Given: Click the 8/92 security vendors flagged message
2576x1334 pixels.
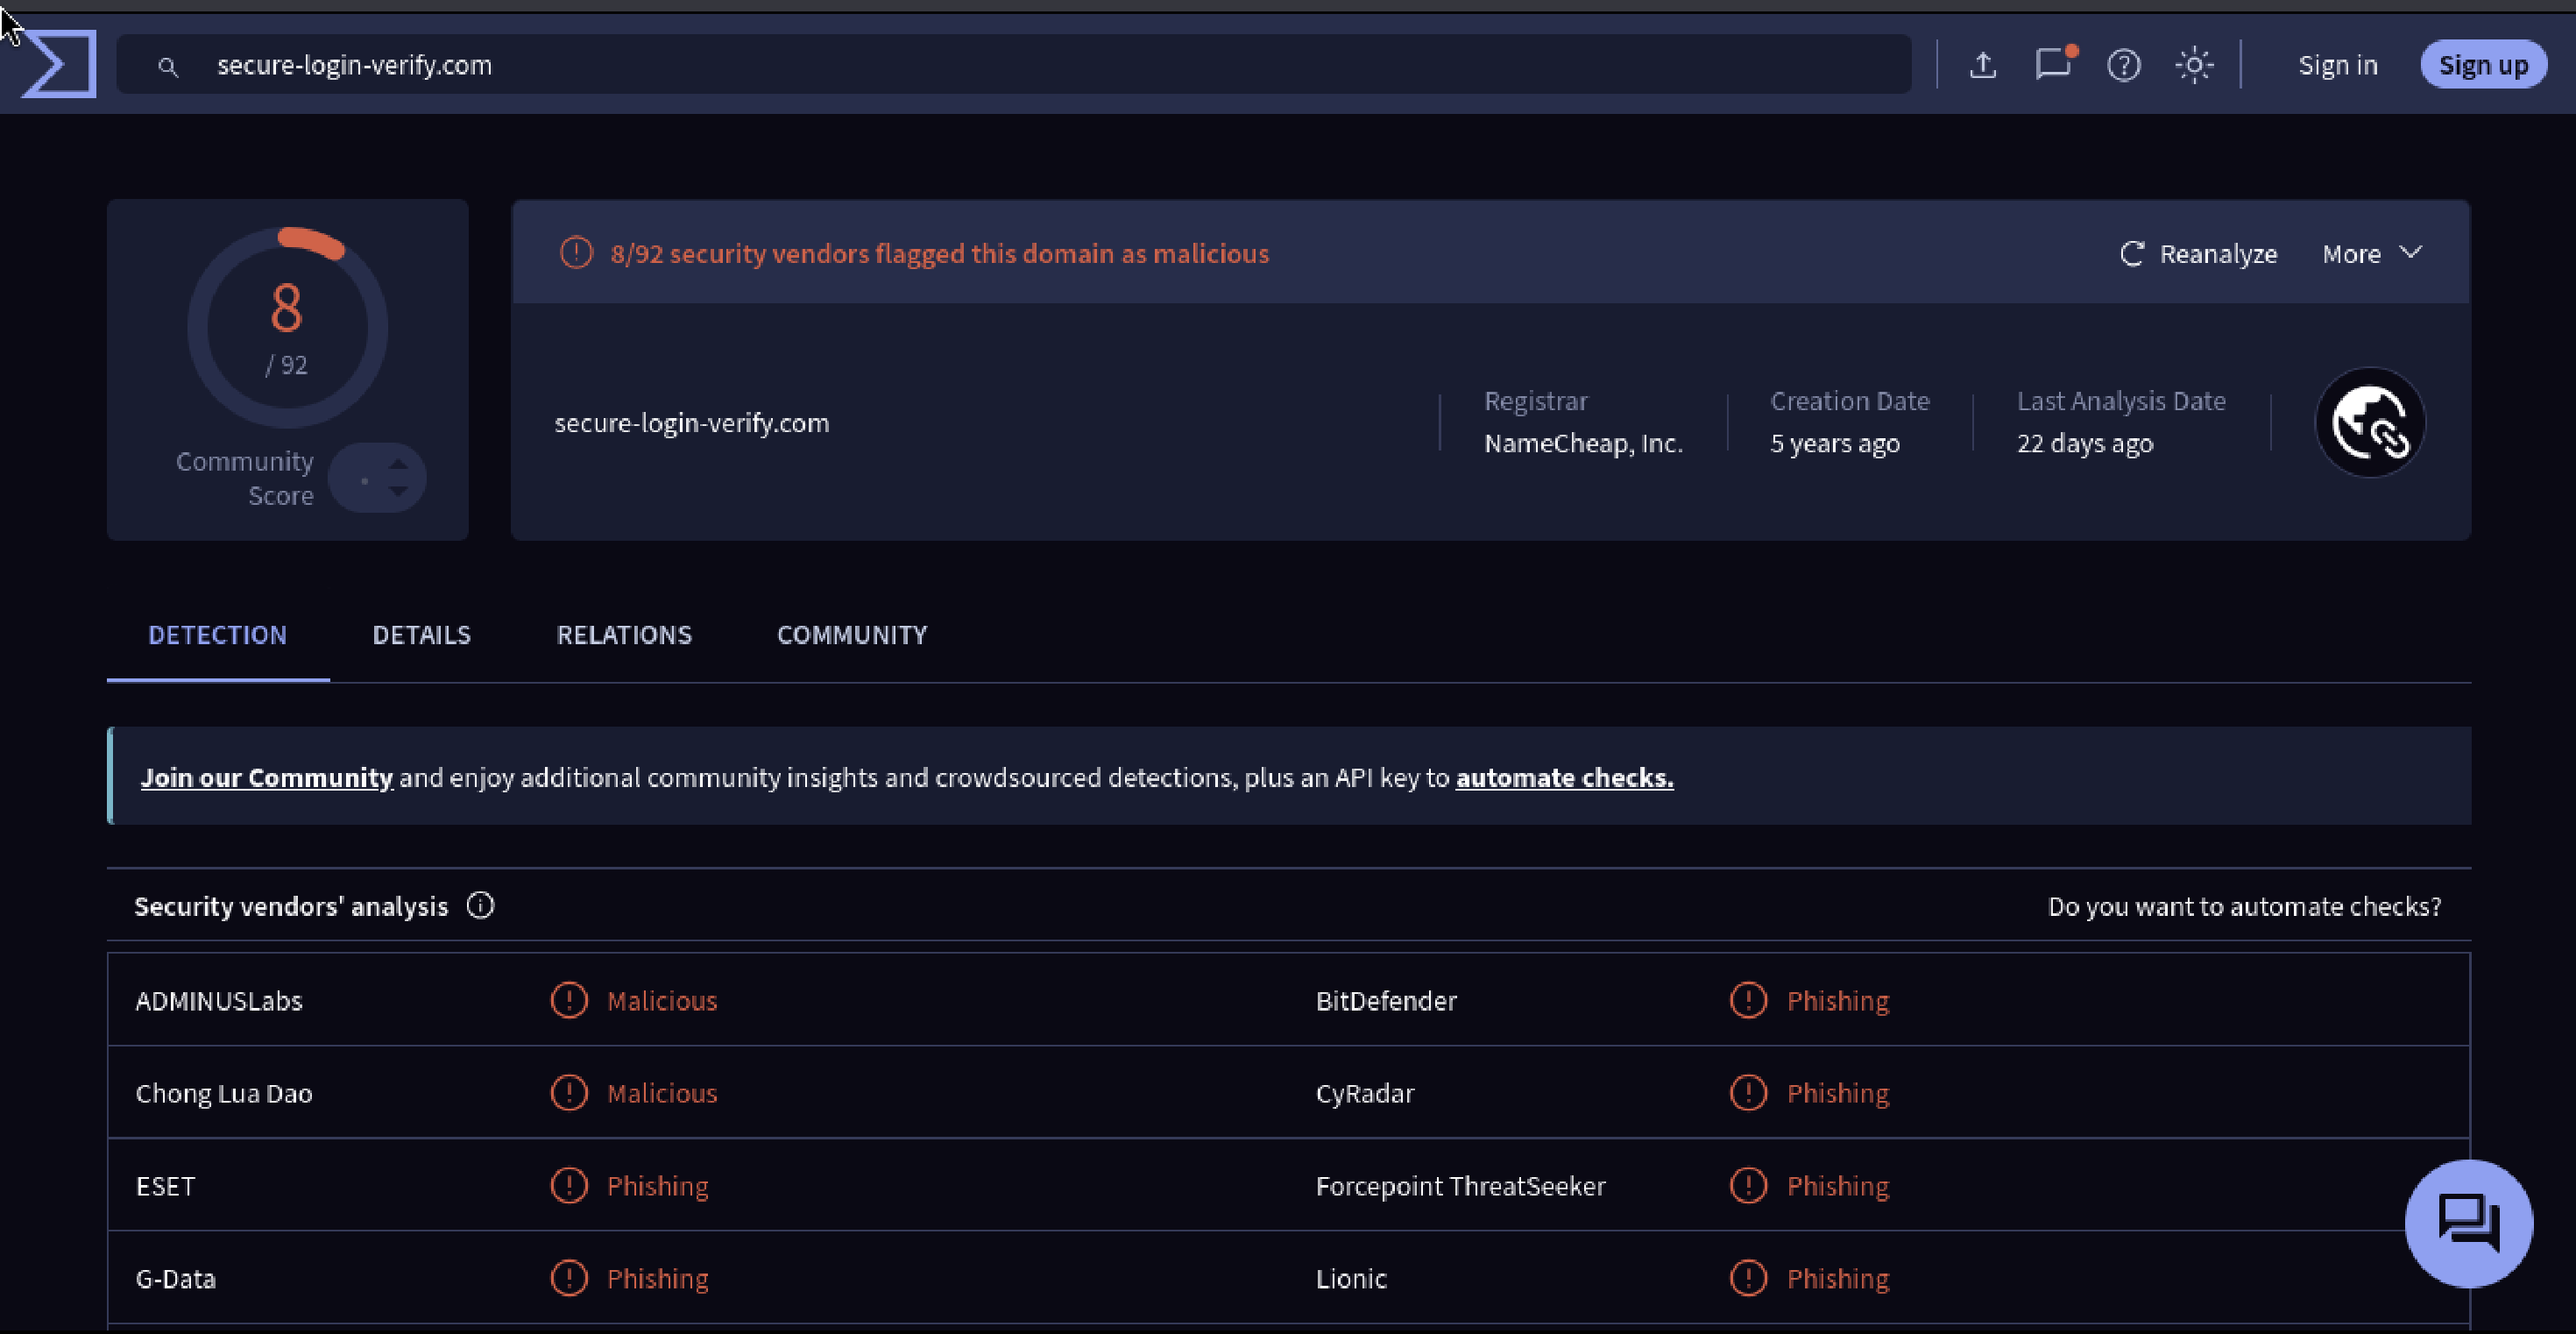Looking at the screenshot, I should (x=939, y=254).
